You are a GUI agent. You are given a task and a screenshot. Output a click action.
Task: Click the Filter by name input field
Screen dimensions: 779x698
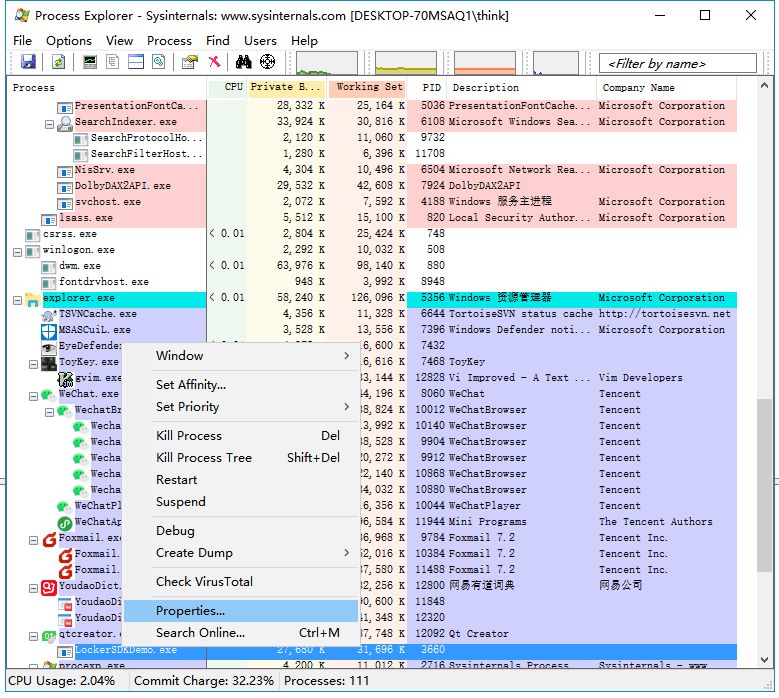click(678, 64)
